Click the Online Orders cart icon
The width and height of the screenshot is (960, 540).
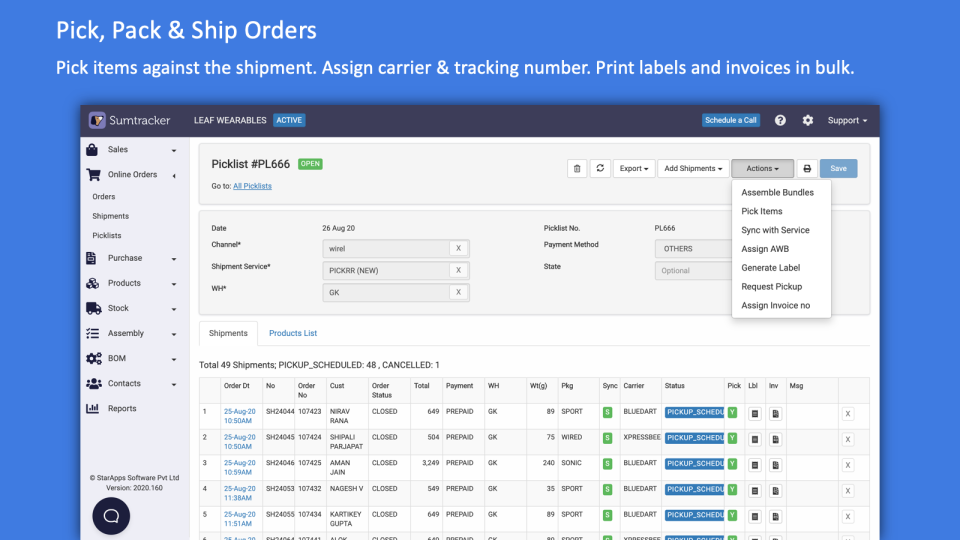pyautogui.click(x=93, y=174)
